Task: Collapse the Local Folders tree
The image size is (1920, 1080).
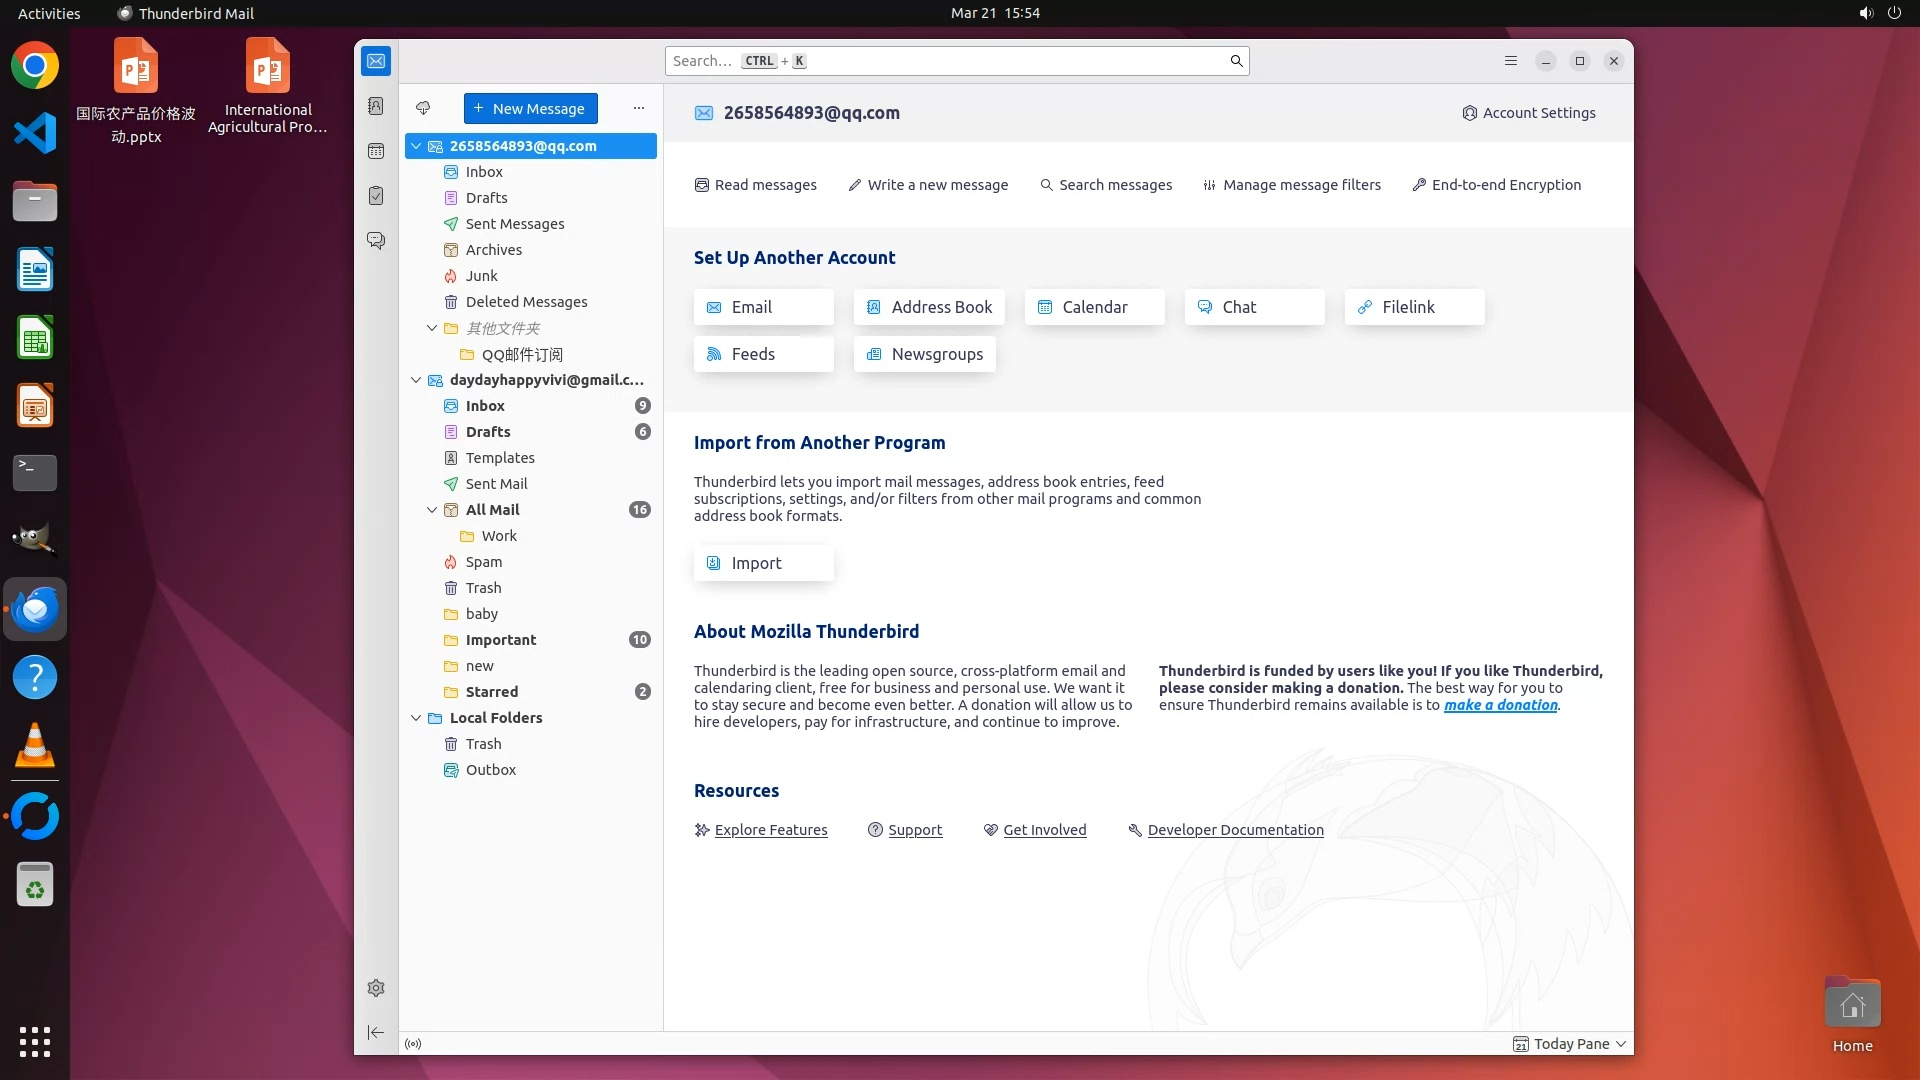Action: coord(416,718)
